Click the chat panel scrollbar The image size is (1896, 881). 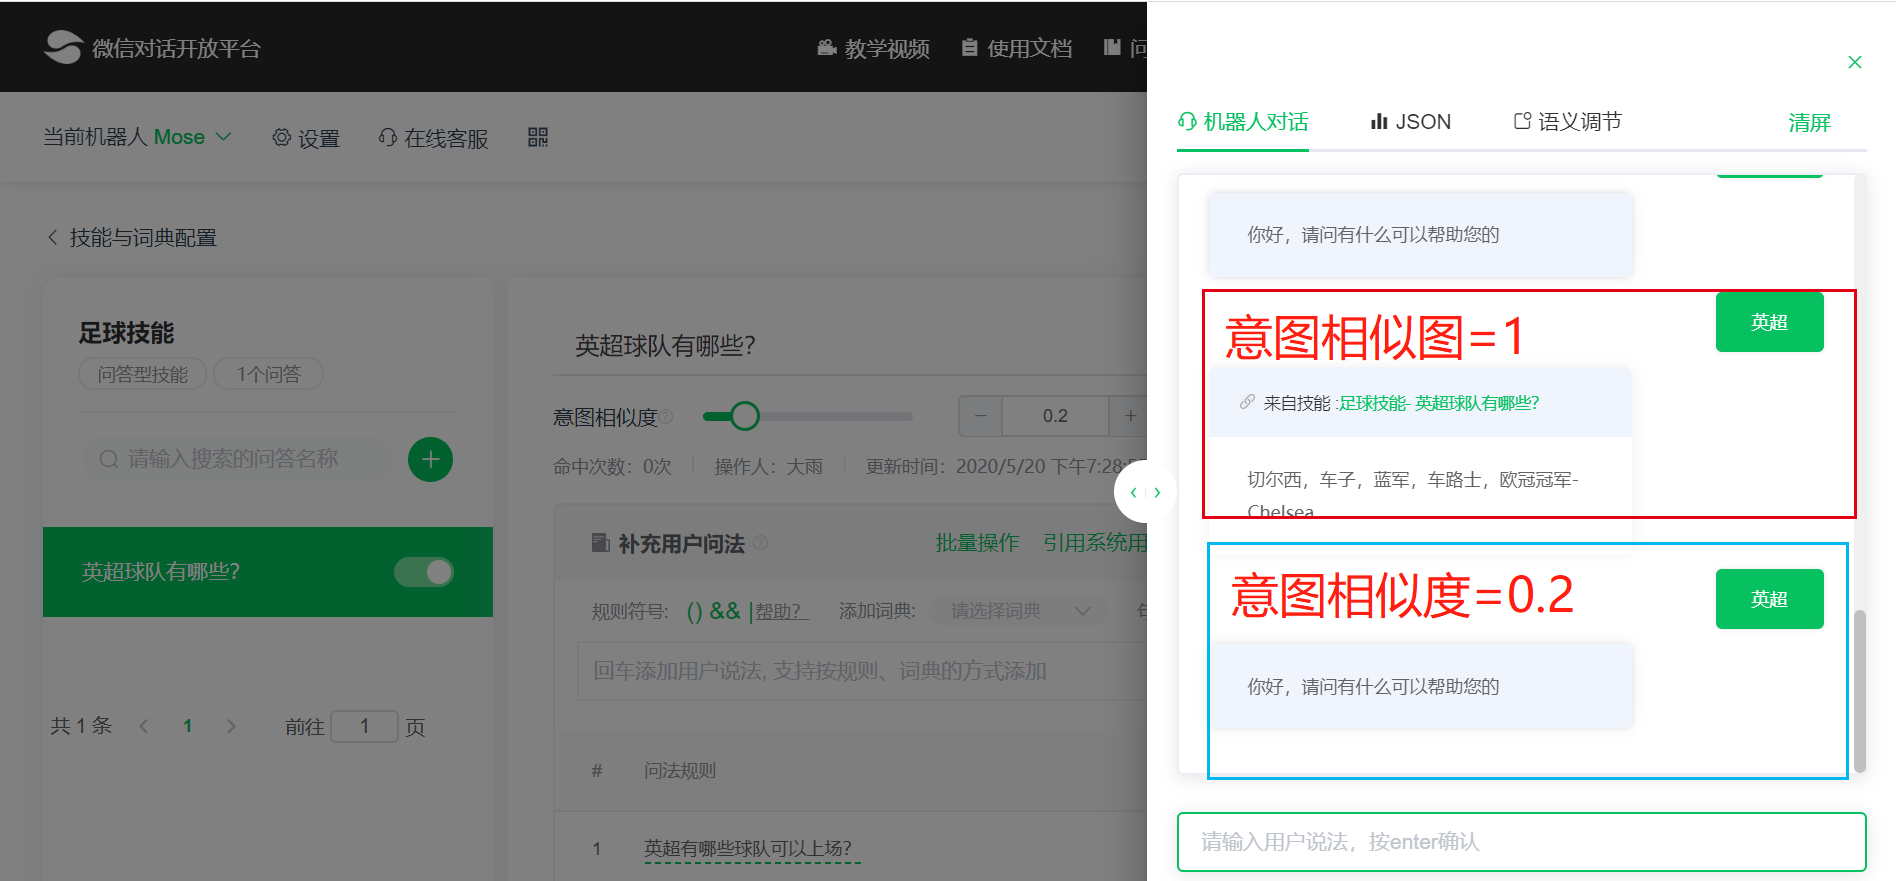point(1860,690)
